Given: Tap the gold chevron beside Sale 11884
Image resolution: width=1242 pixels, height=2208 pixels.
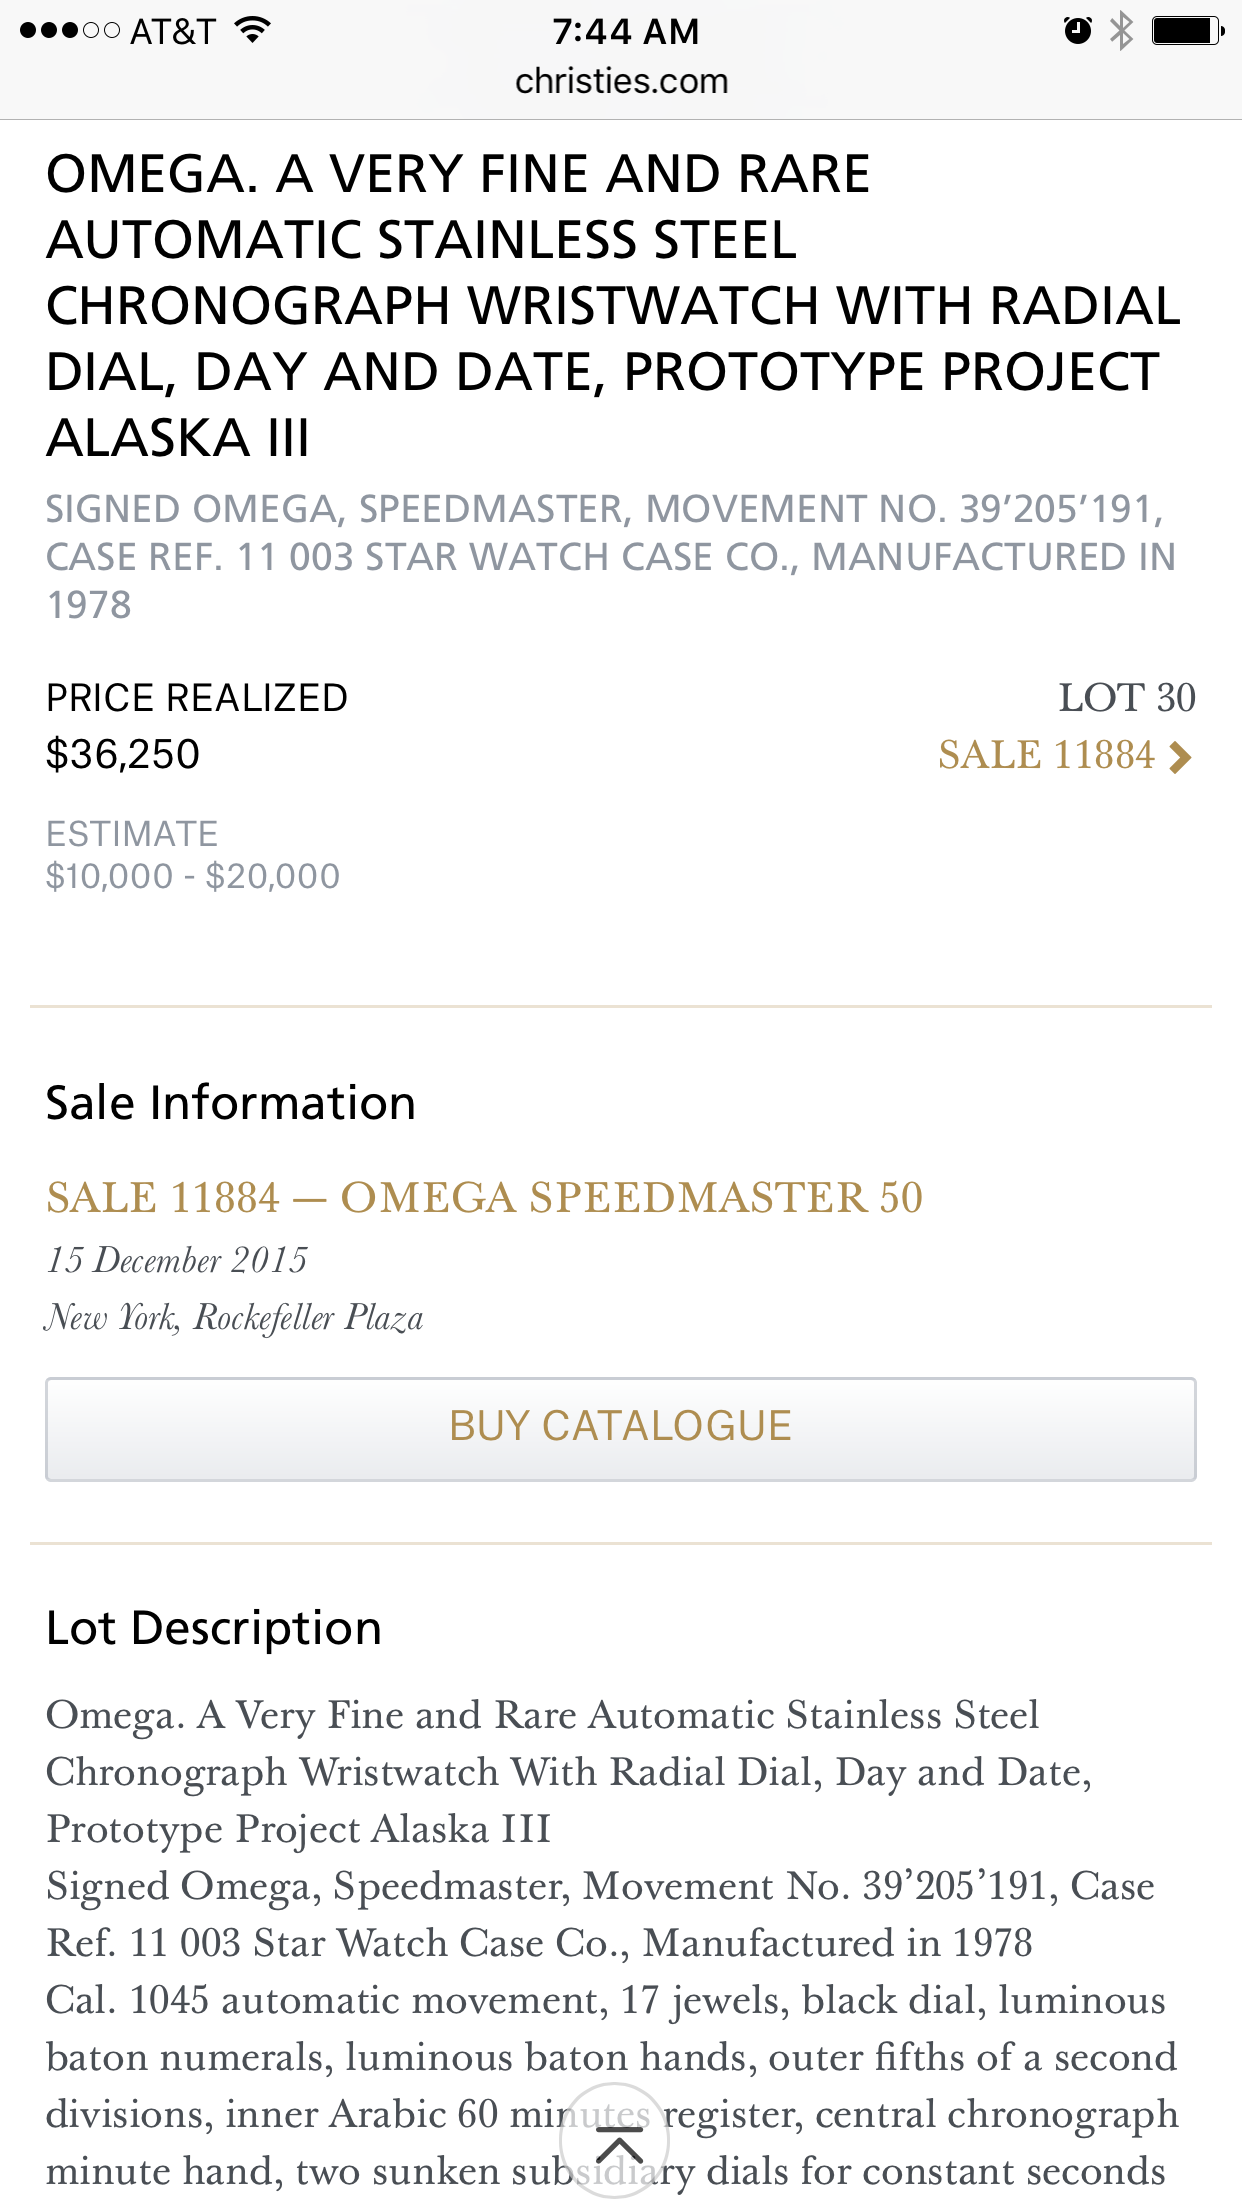Looking at the screenshot, I should click(x=1180, y=757).
